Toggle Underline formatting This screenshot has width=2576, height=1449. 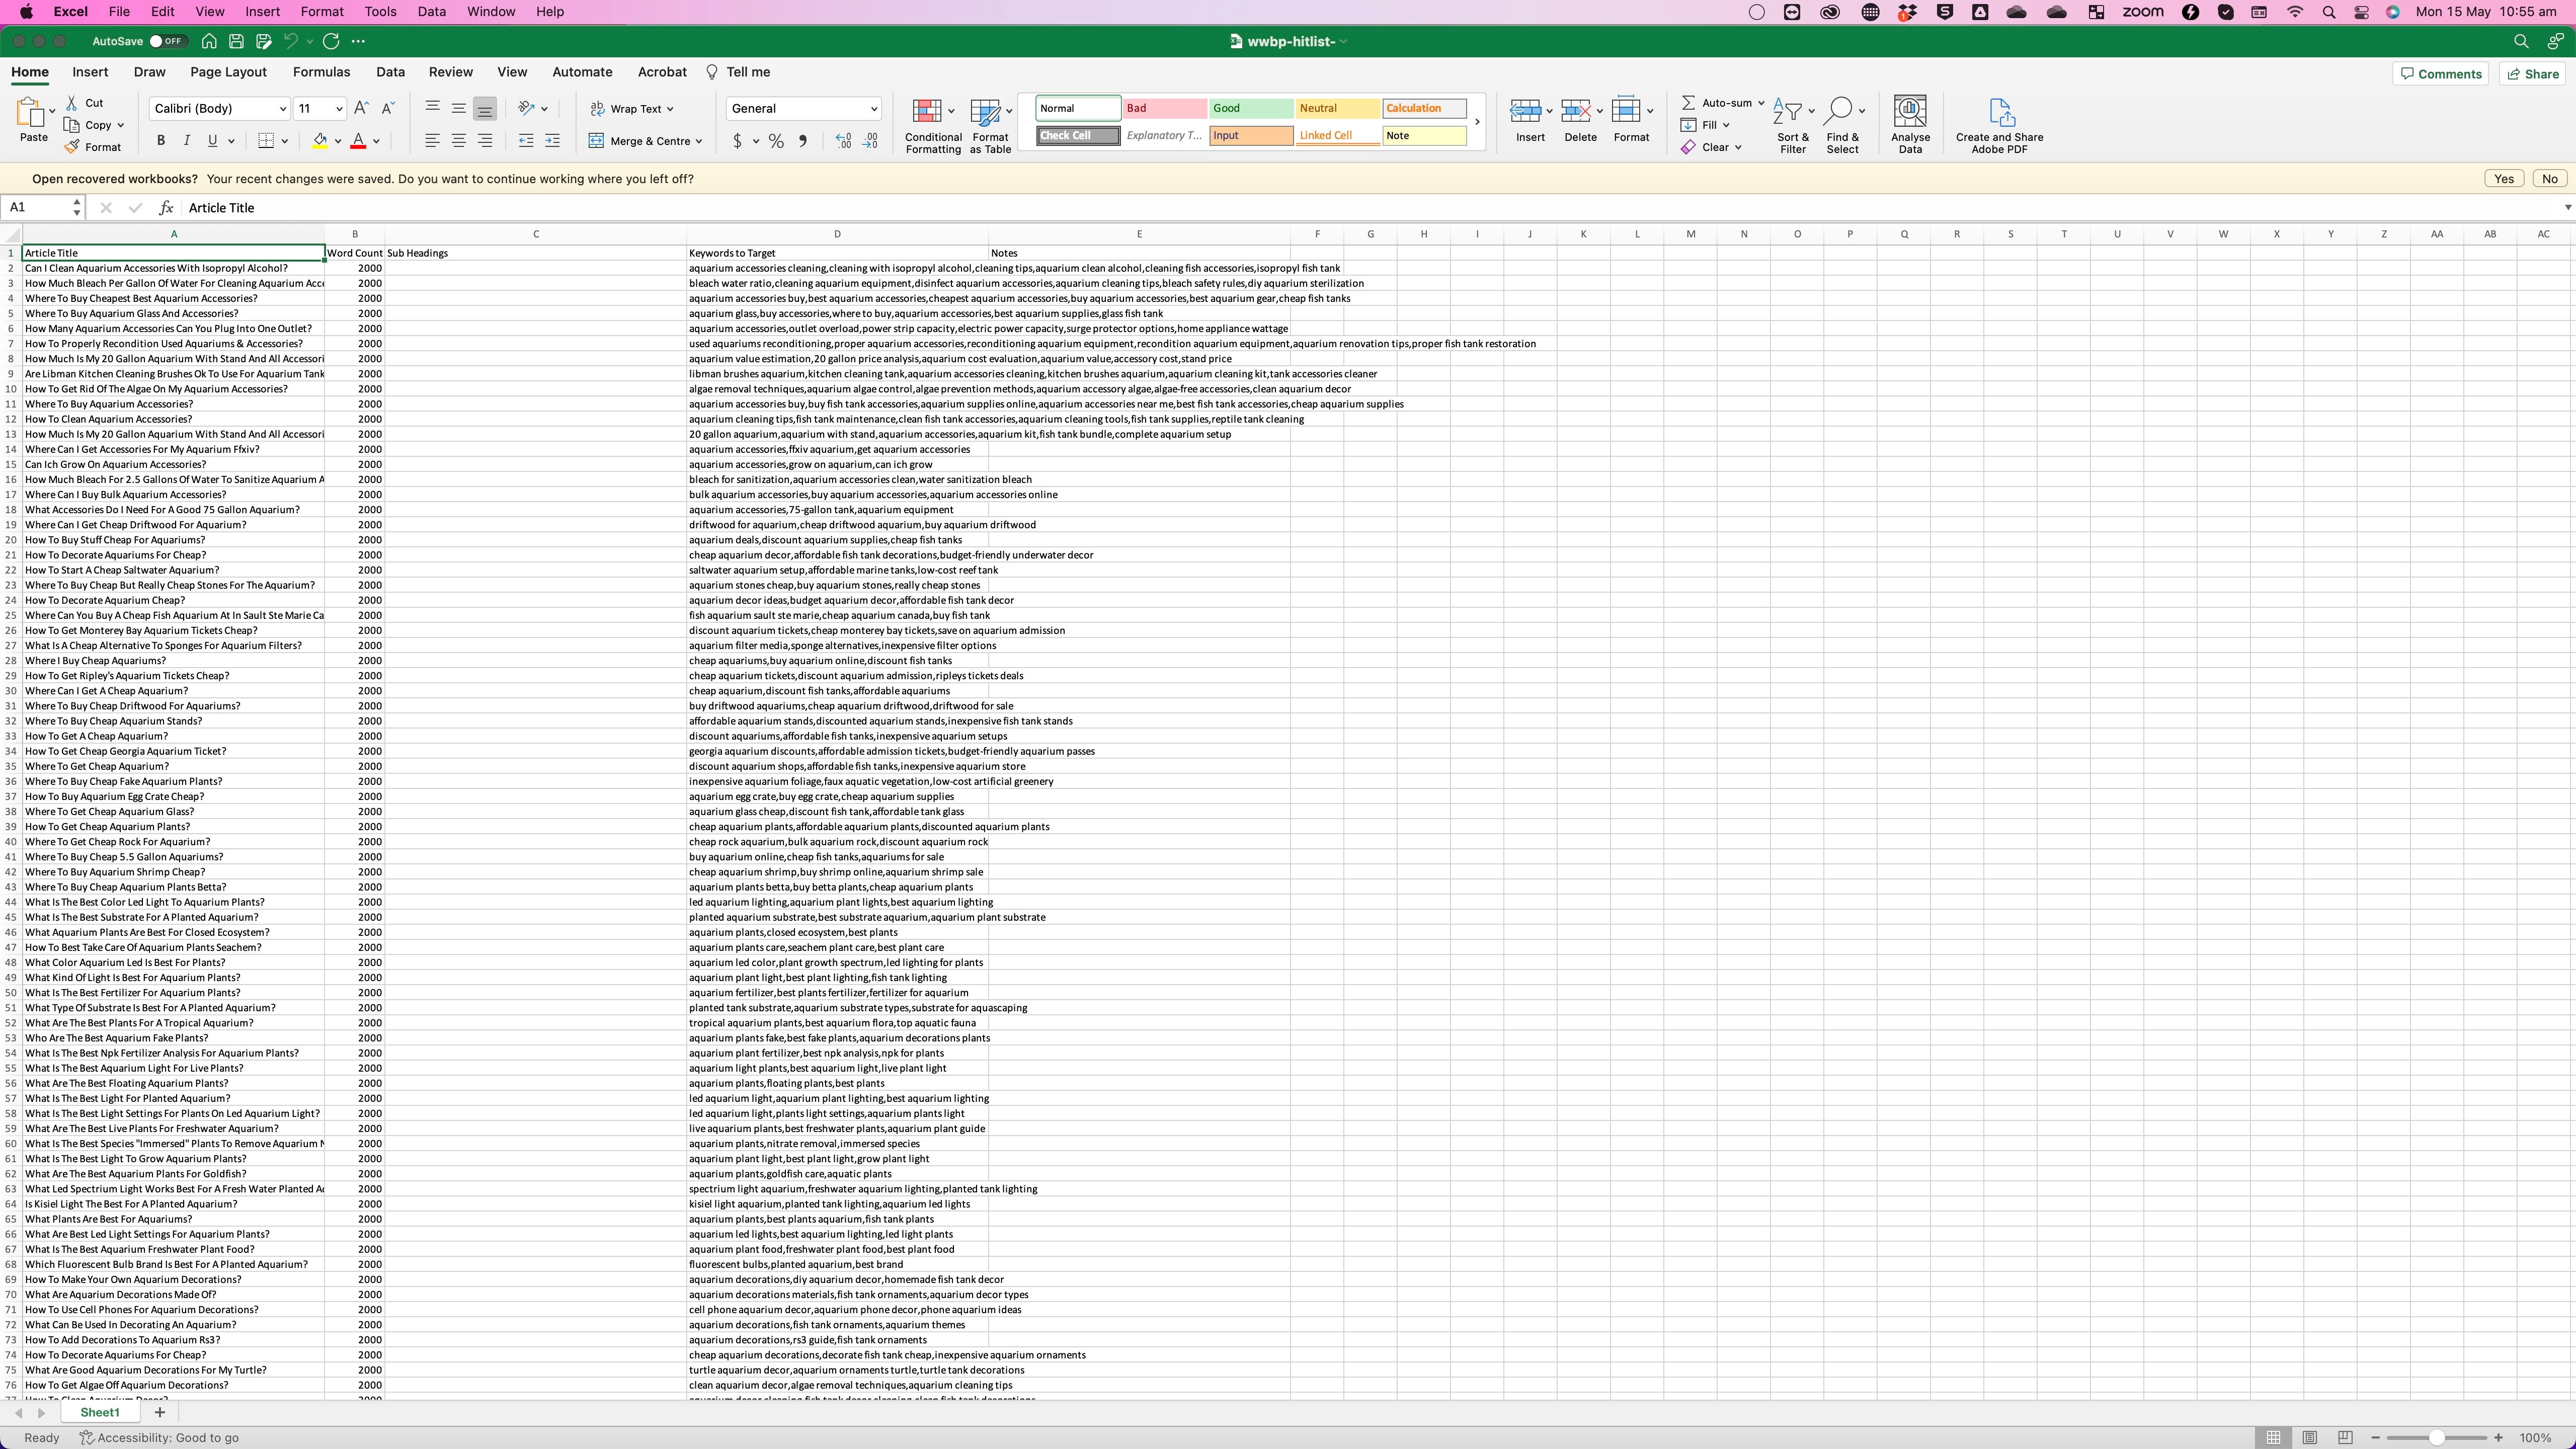[x=212, y=141]
